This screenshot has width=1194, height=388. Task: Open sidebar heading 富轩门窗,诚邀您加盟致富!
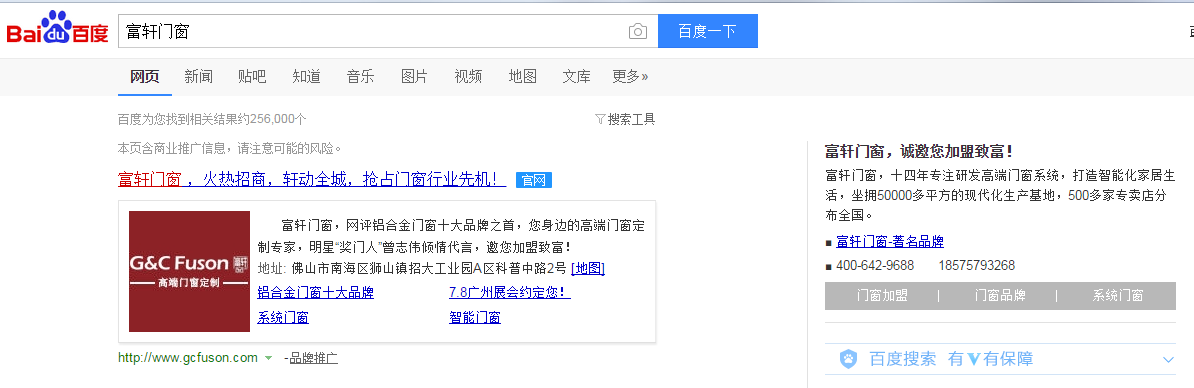coord(919,151)
